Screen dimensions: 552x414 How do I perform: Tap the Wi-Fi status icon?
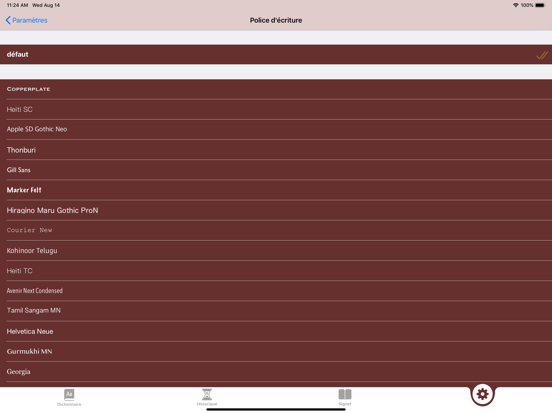point(516,5)
